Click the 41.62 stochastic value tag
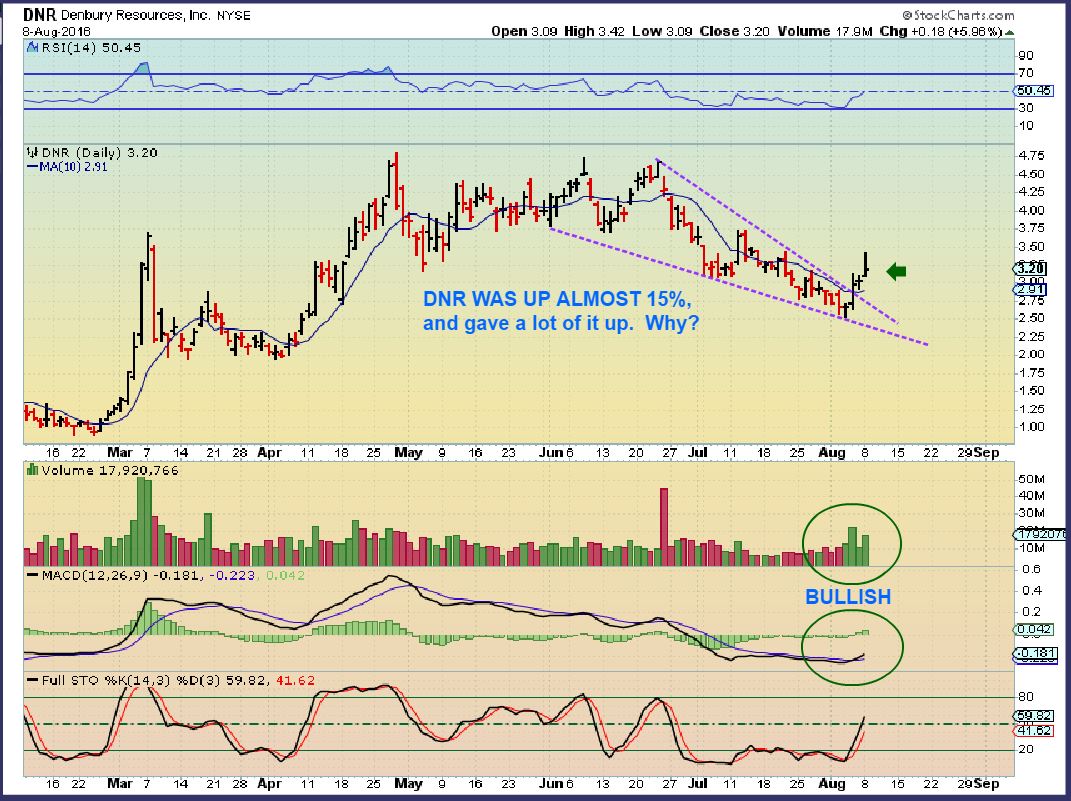The image size is (1071, 801). pos(1034,731)
